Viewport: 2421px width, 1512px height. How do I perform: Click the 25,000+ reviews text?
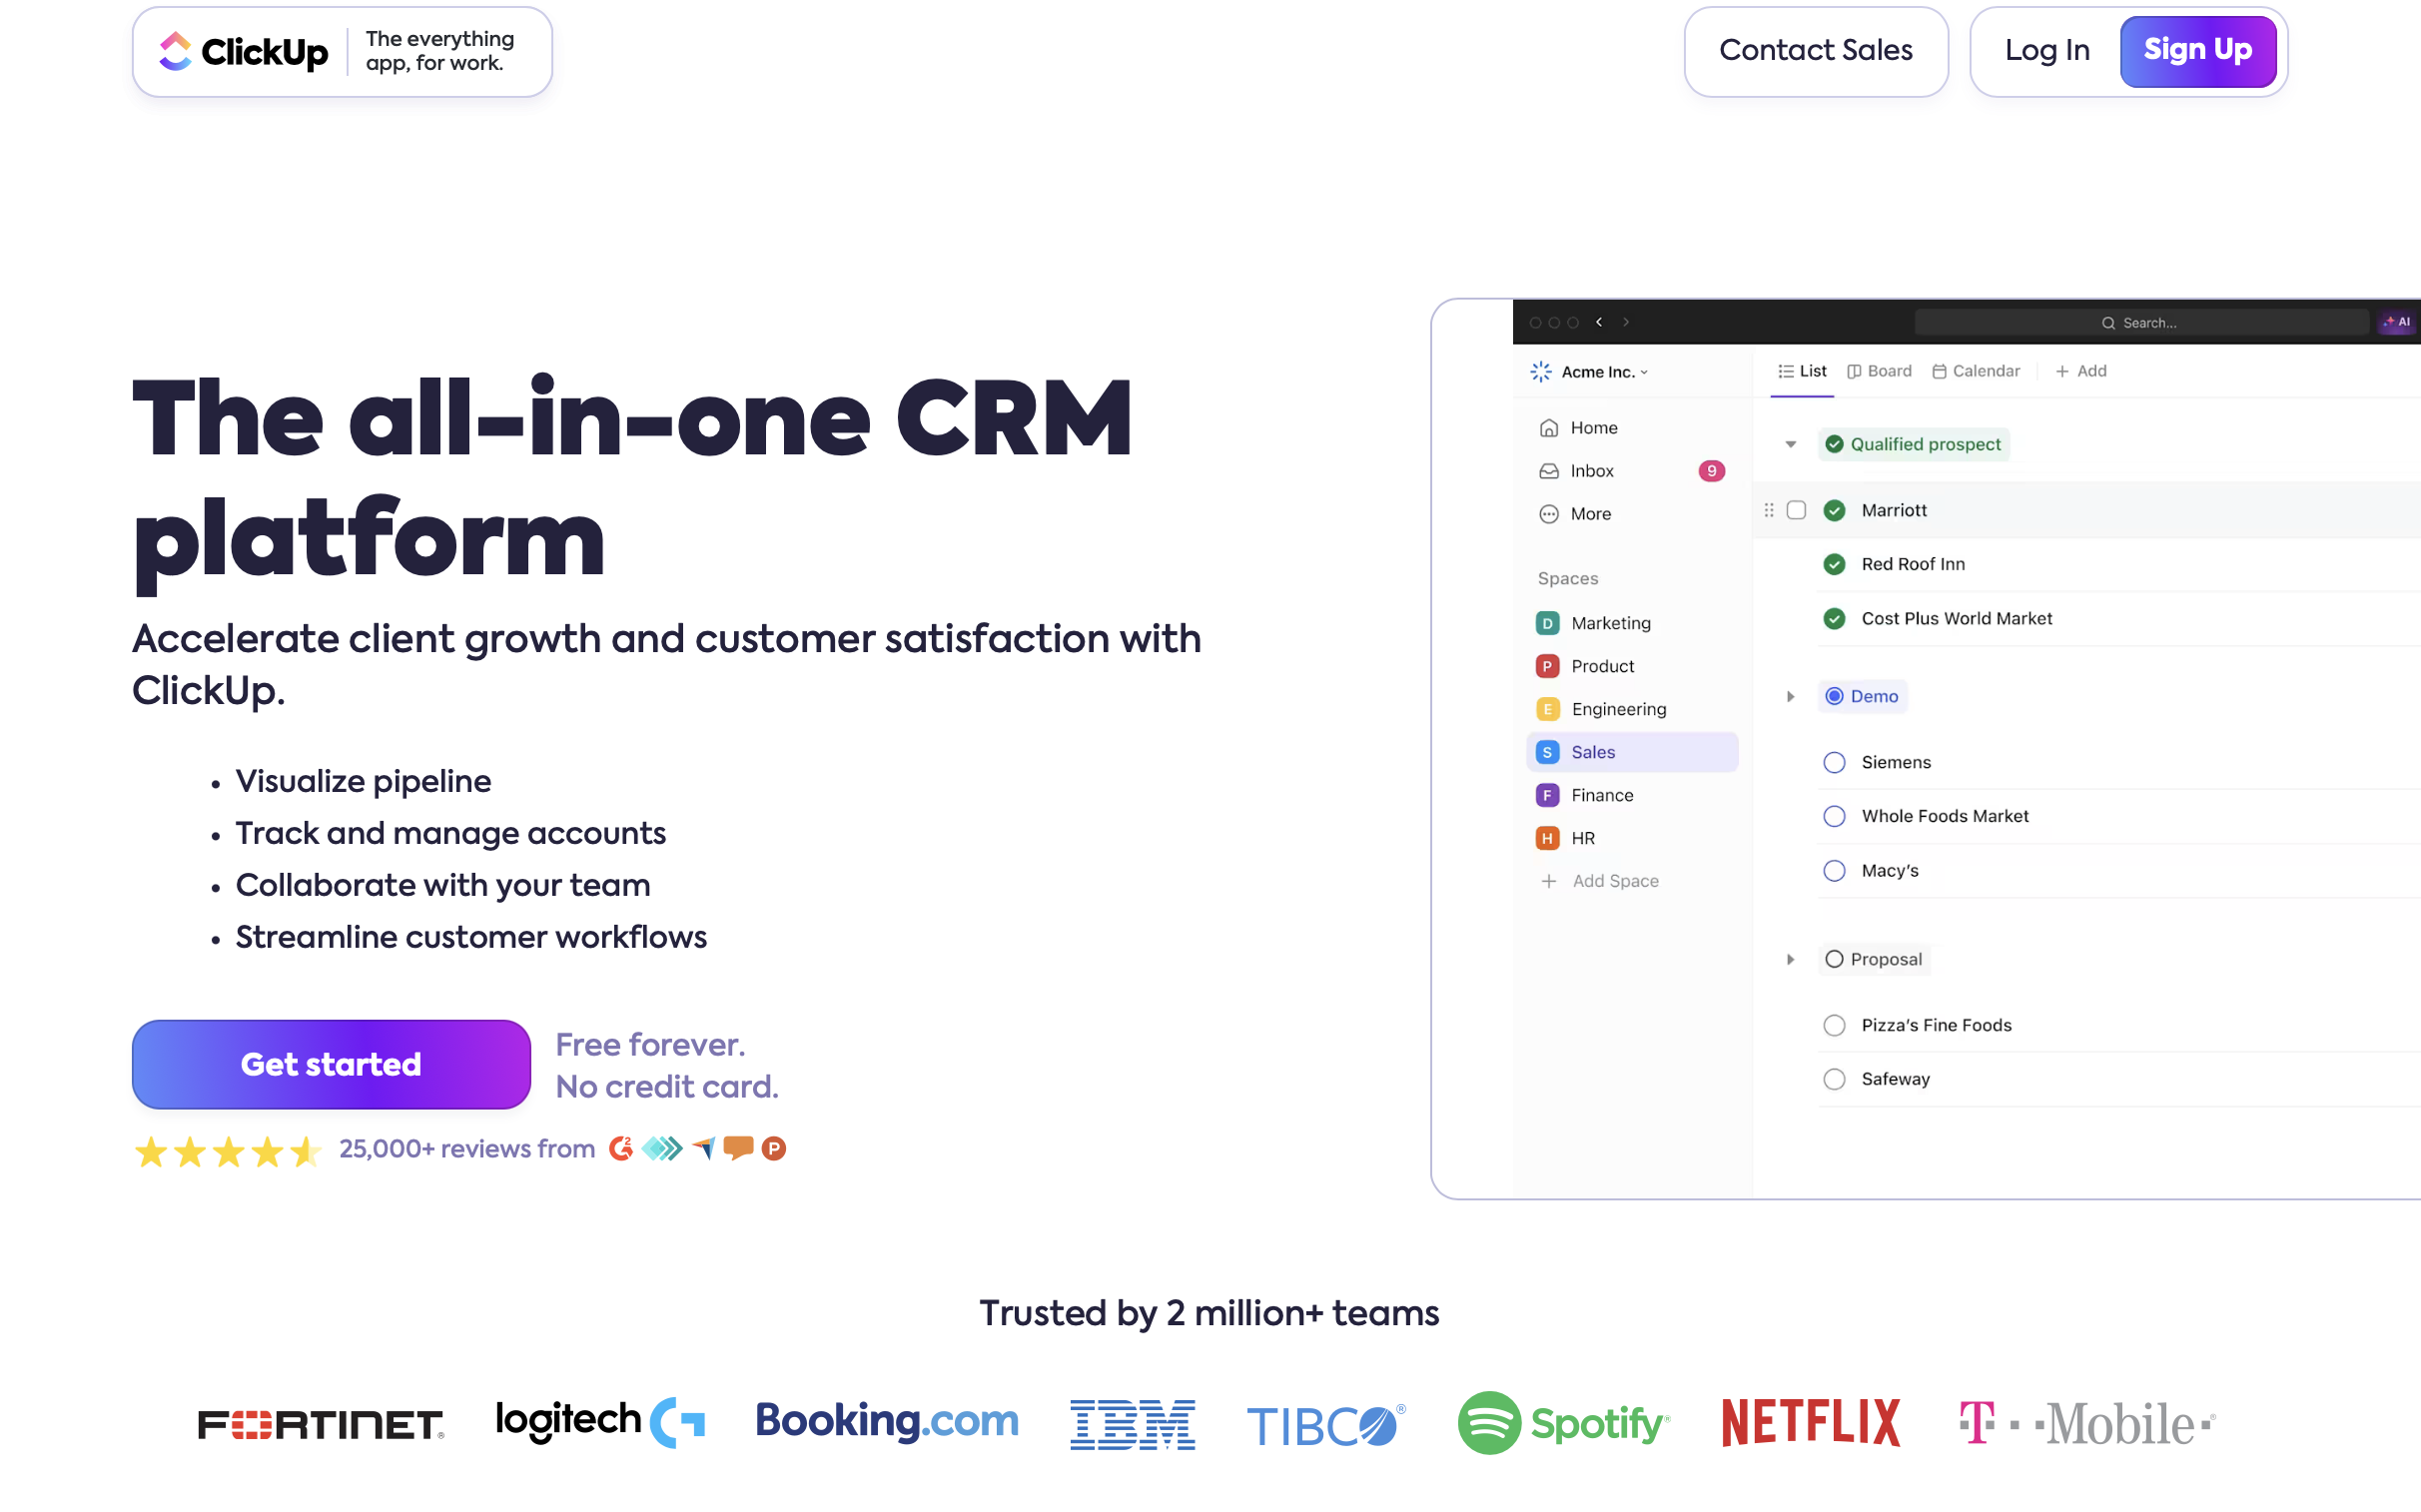pyautogui.click(x=467, y=1149)
